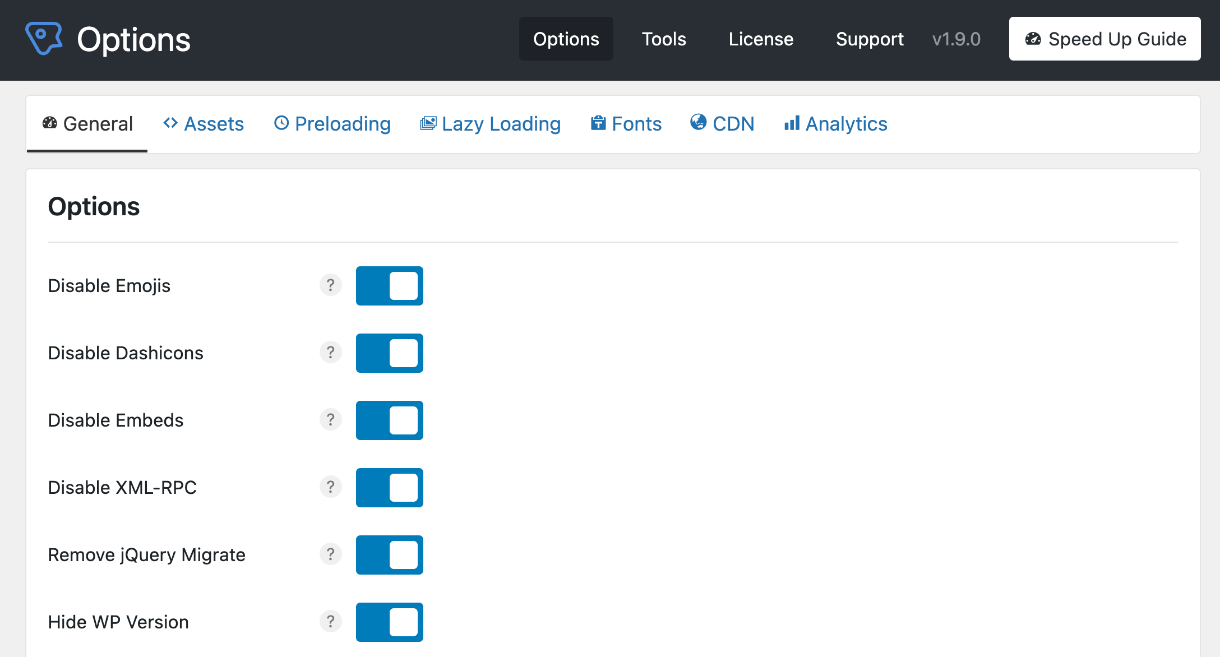Image resolution: width=1220 pixels, height=657 pixels.
Task: Toggle the Disable Embeds switch
Action: [x=390, y=420]
